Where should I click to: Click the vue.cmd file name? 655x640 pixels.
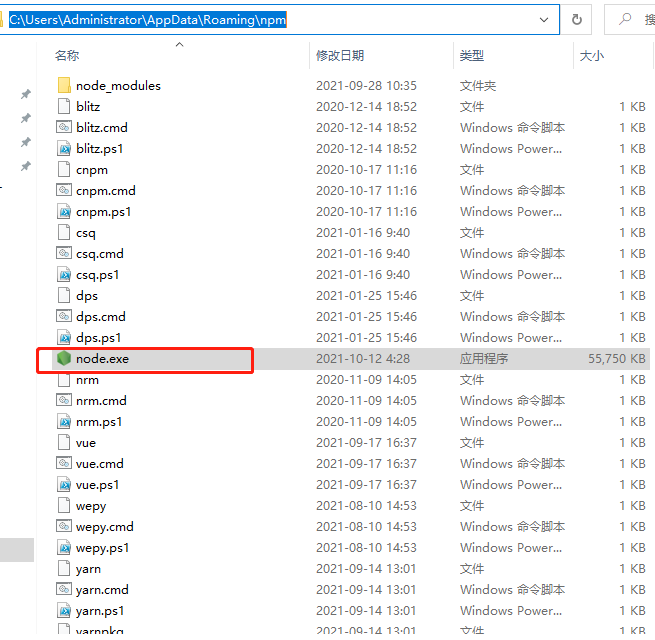[99, 464]
